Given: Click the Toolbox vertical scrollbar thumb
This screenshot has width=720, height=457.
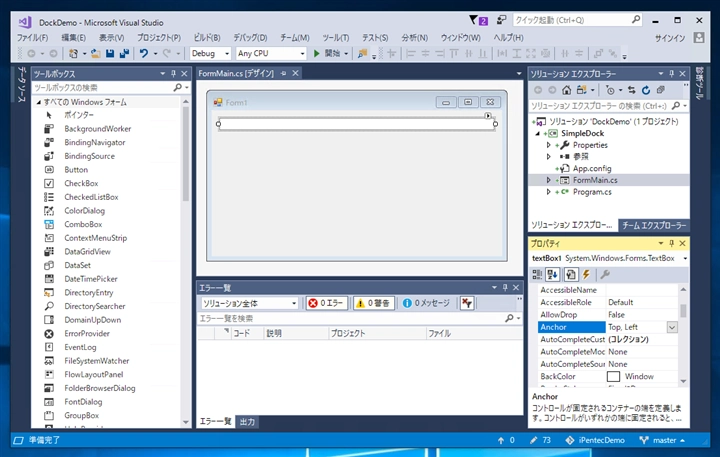Looking at the screenshot, I should (186, 153).
